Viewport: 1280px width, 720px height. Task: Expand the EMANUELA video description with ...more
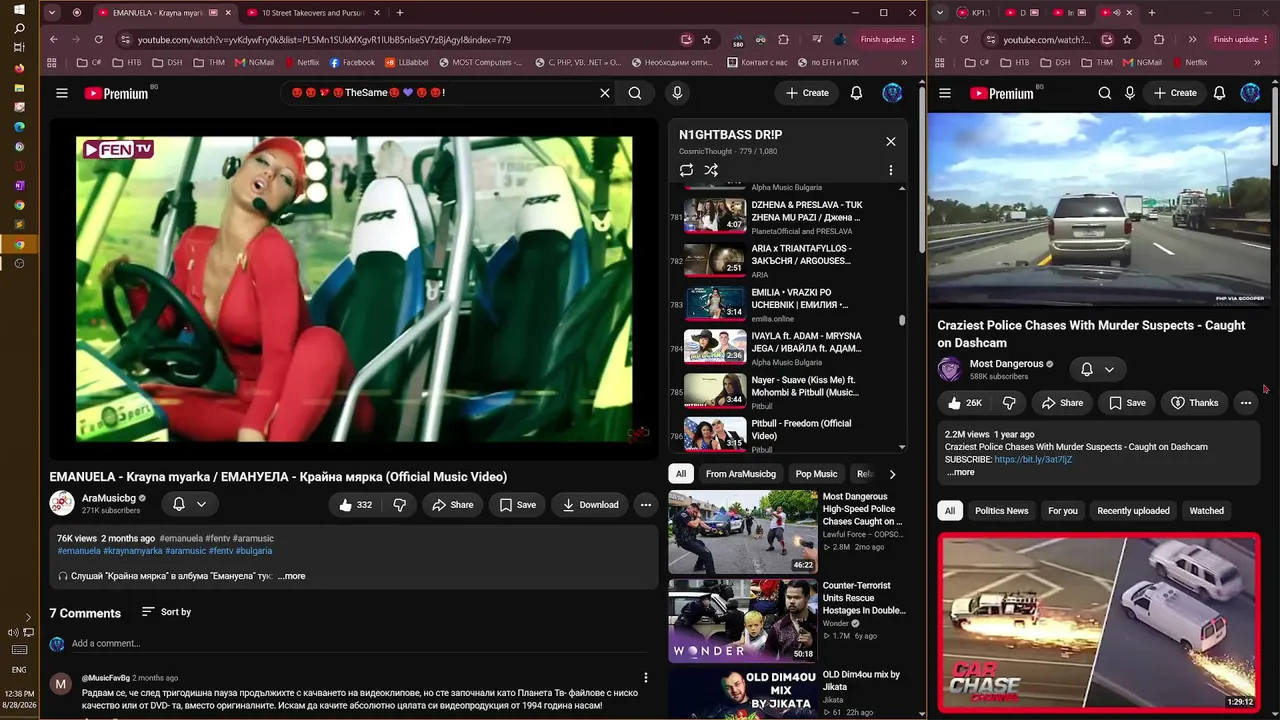click(x=291, y=576)
